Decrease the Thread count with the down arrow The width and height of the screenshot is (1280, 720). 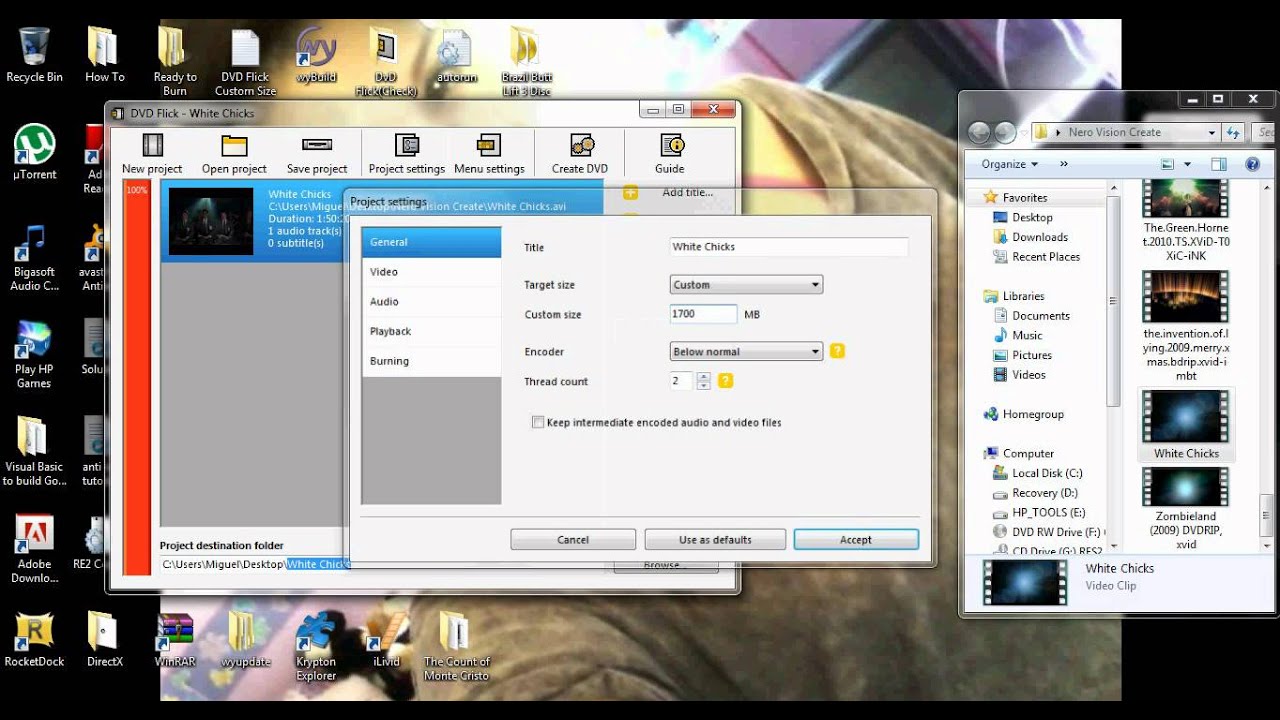[x=703, y=386]
